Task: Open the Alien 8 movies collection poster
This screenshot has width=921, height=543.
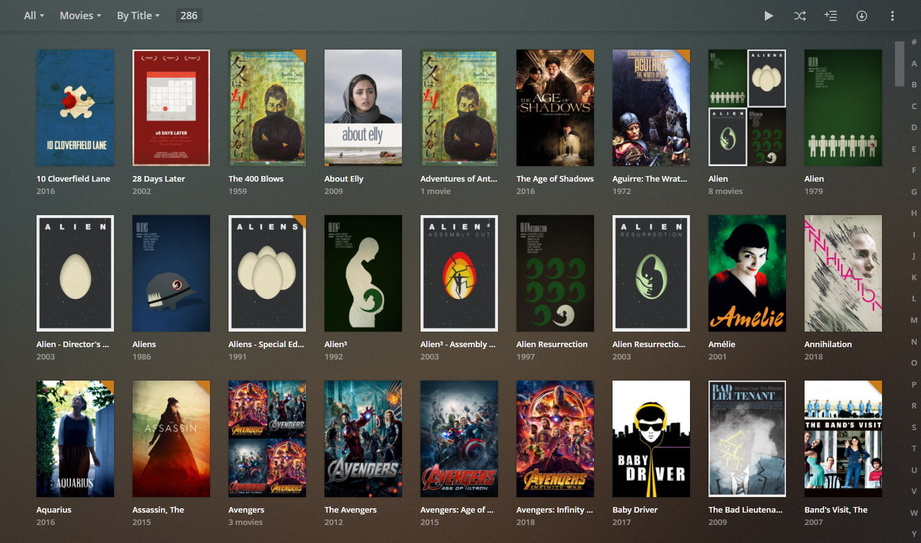Action: [747, 108]
